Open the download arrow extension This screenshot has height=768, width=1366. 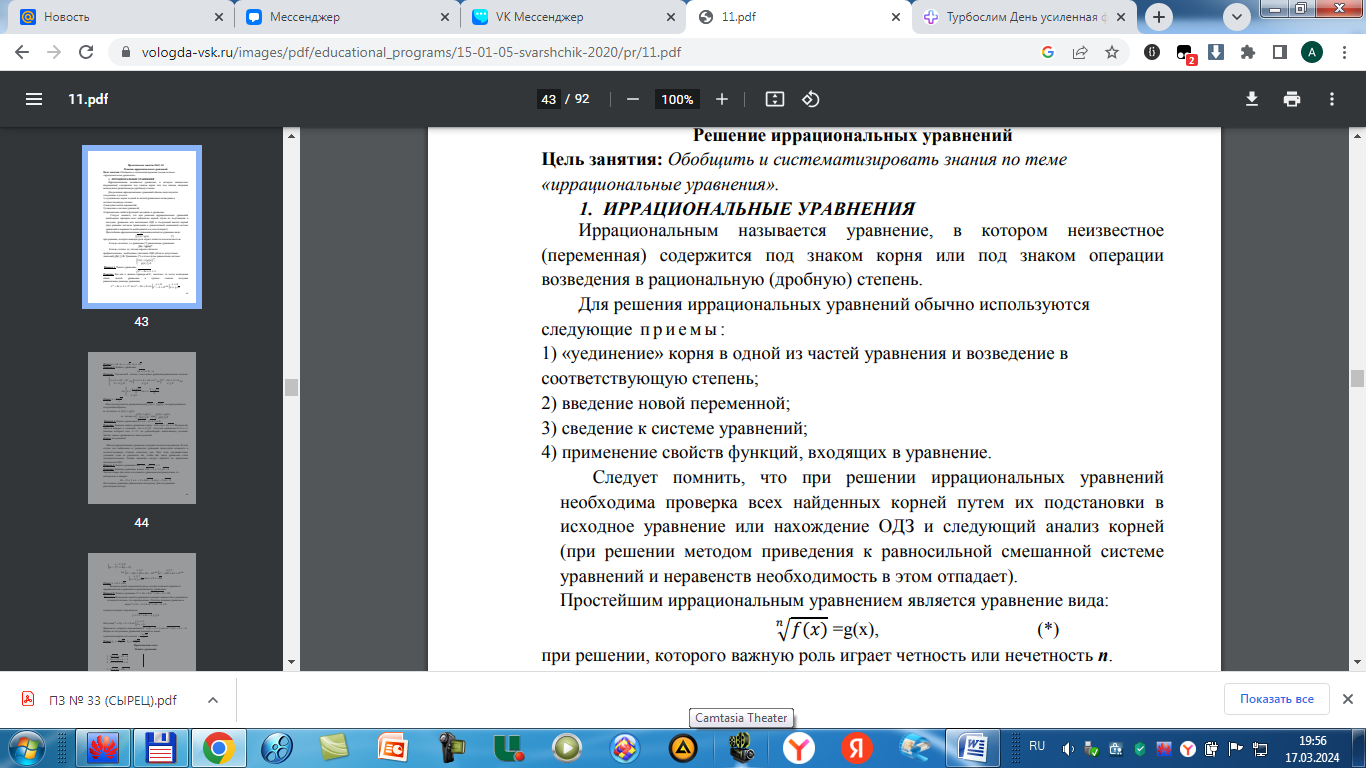click(x=1216, y=52)
